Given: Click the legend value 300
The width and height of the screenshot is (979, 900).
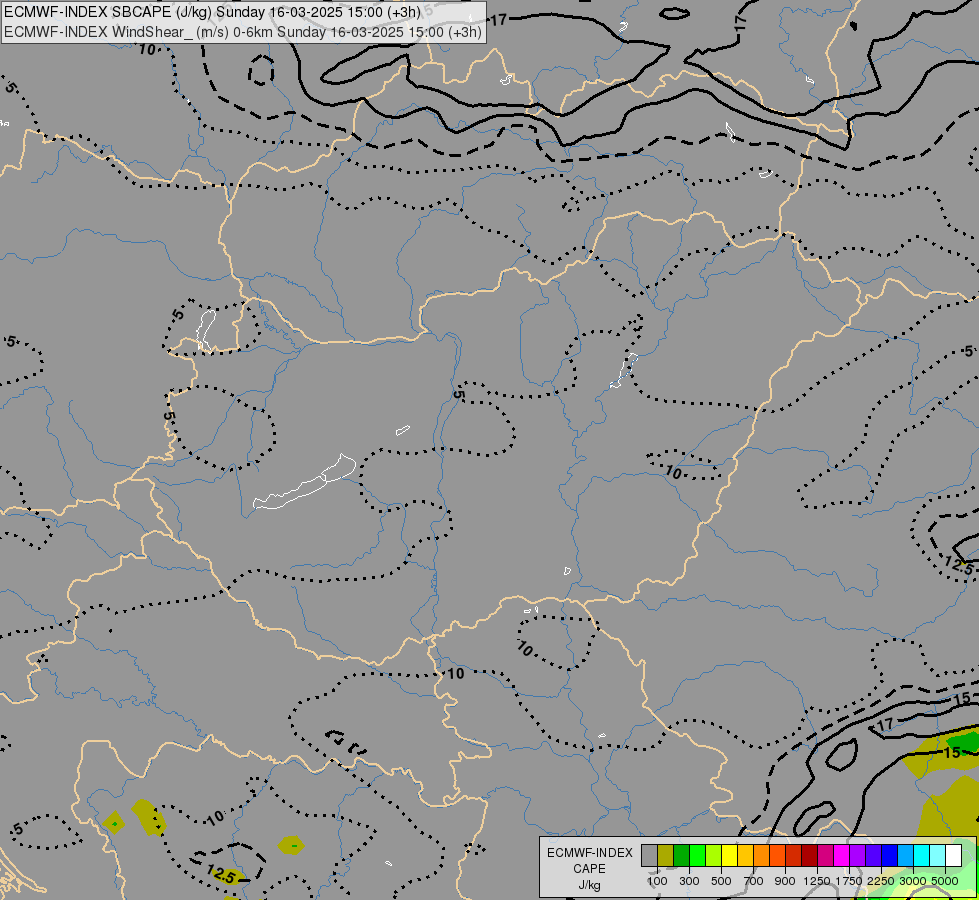Looking at the screenshot, I should pos(689,881).
